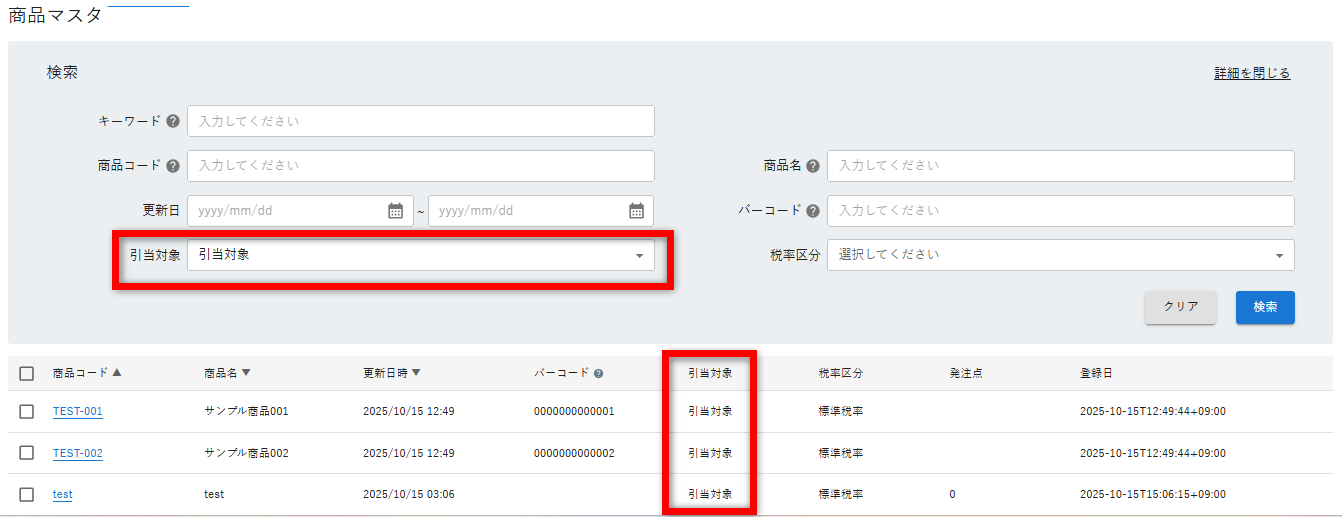Viewport: 1342px width, 517px height.
Task: Click the help icon next to キーワード
Action: (173, 121)
